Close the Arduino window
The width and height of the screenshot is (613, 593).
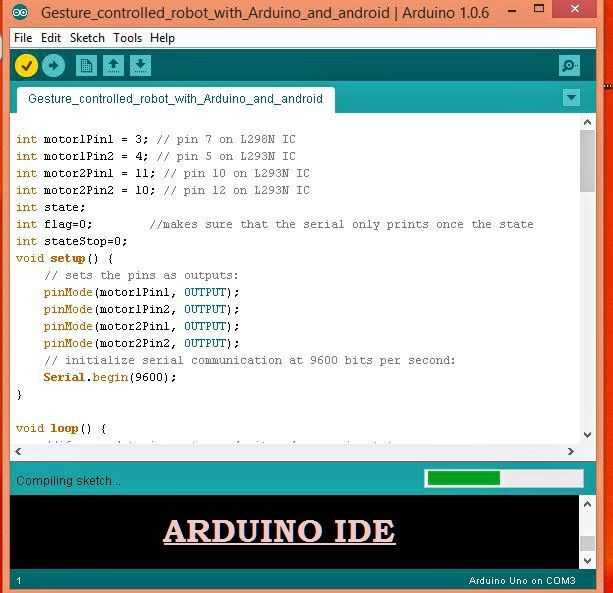[x=574, y=9]
